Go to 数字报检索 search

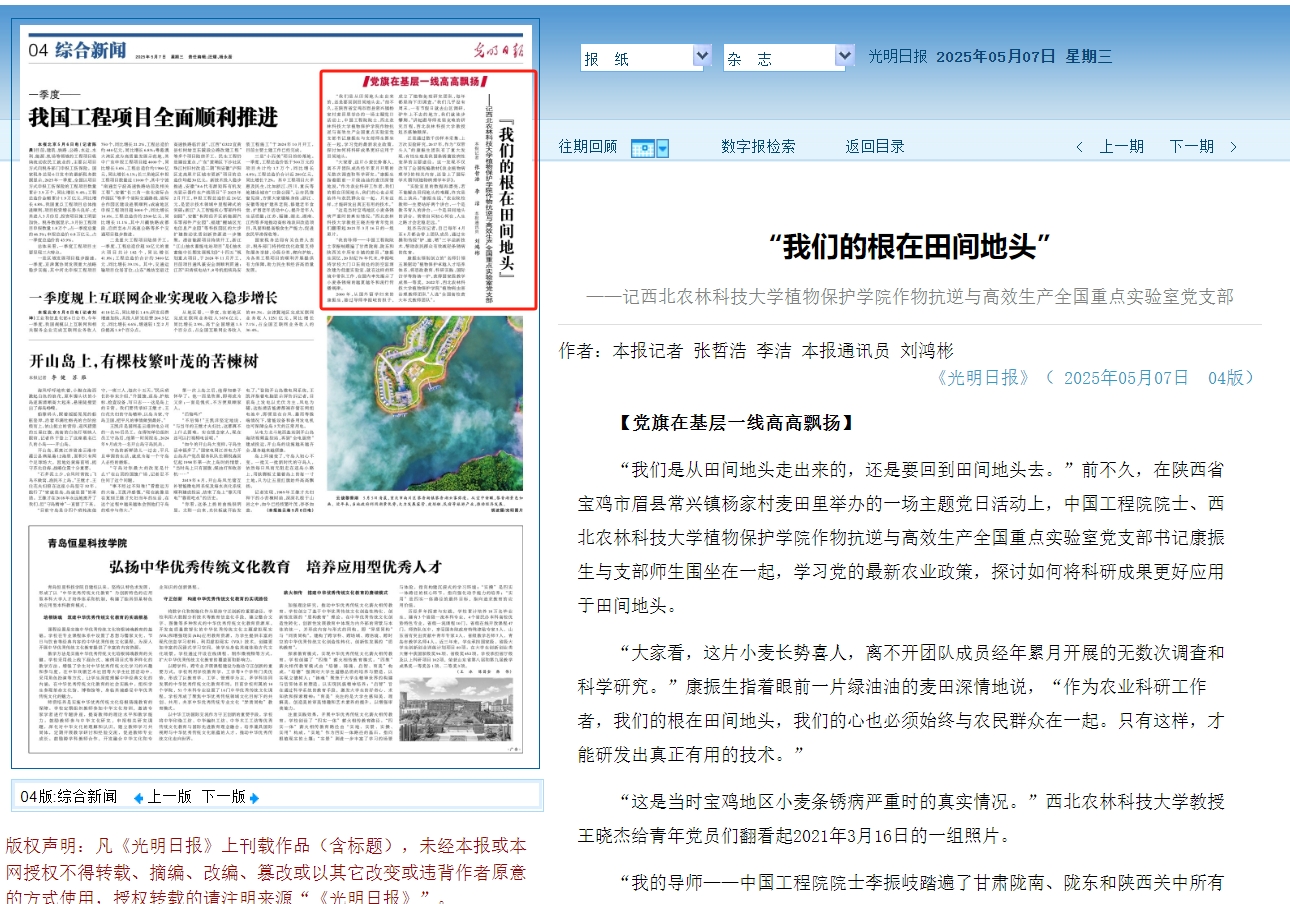(x=758, y=147)
